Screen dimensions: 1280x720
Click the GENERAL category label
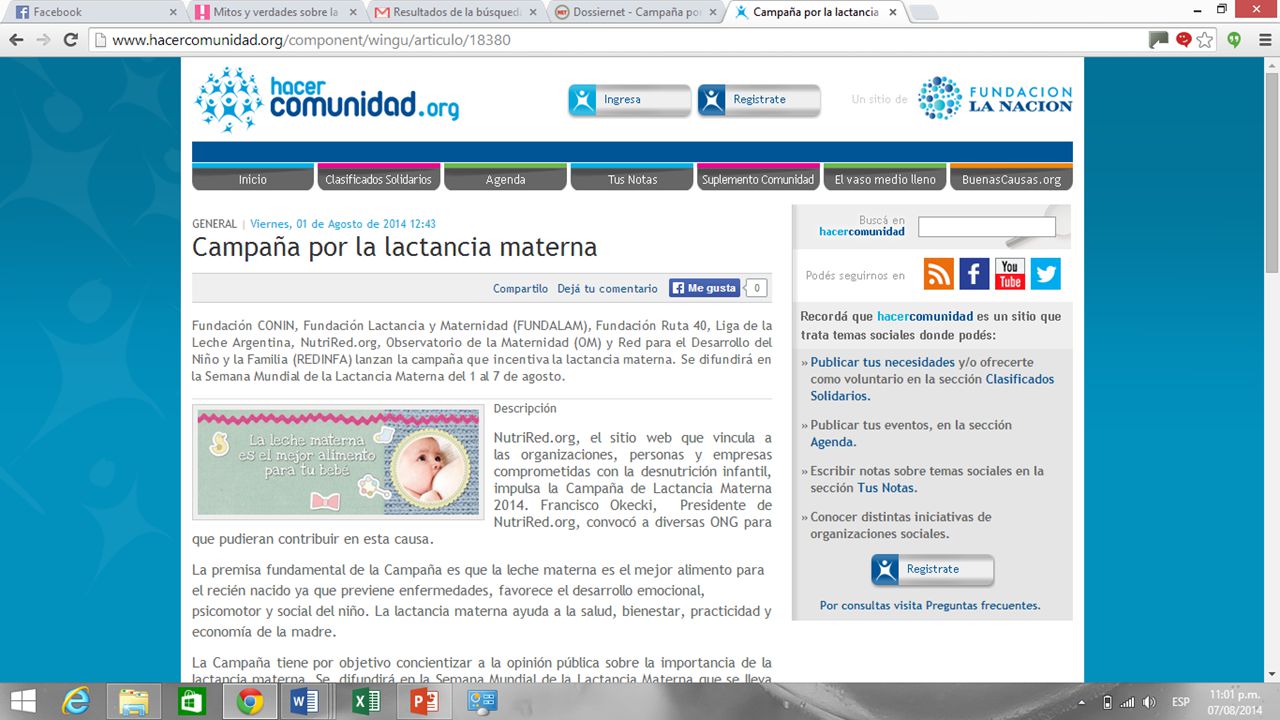[x=215, y=224]
